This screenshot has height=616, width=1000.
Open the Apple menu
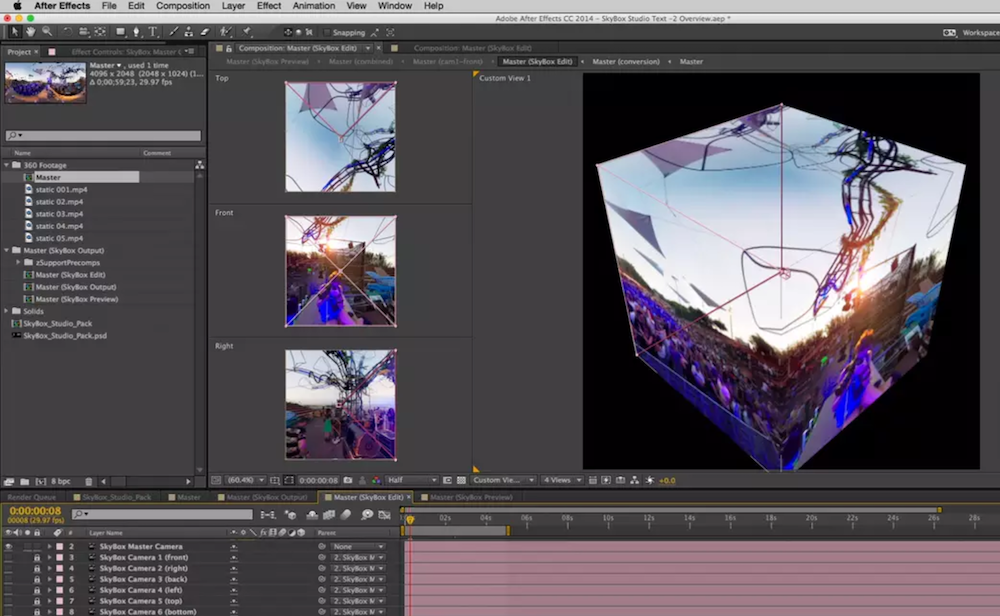pyautogui.click(x=17, y=6)
